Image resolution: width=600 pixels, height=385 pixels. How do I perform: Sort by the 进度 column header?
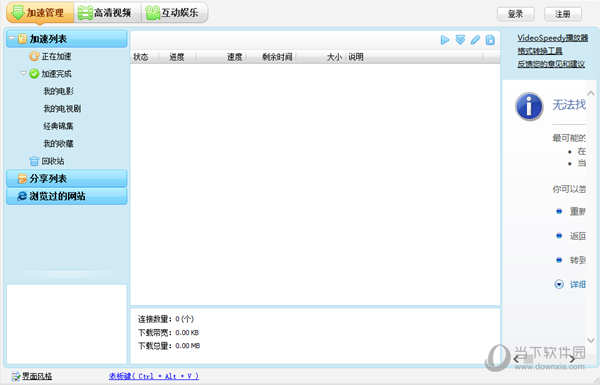pos(177,57)
